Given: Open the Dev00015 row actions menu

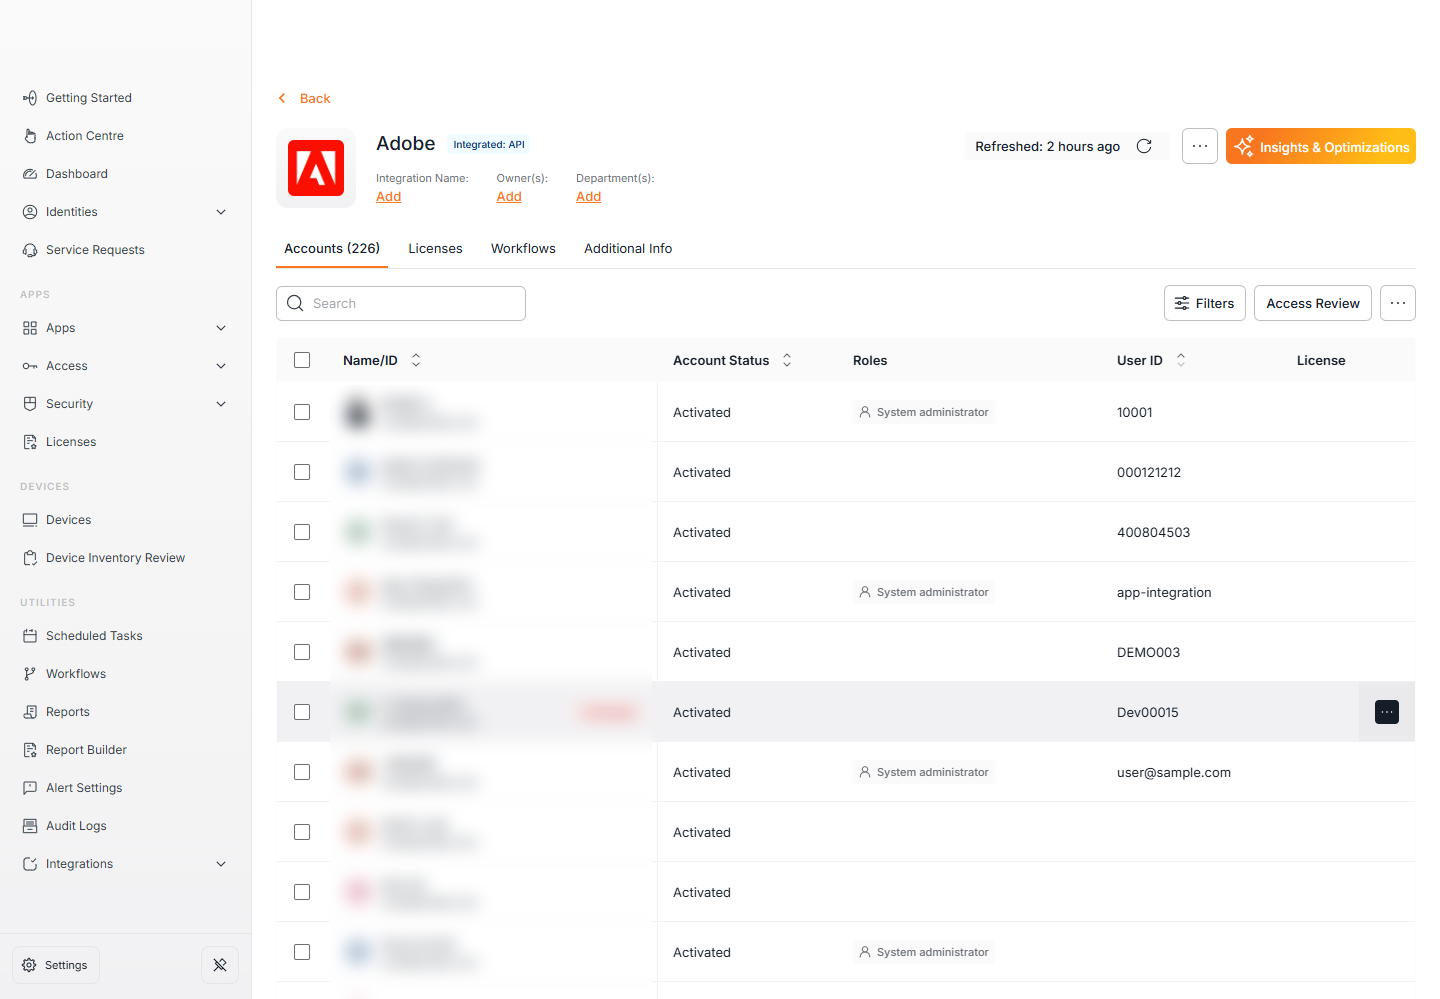Looking at the screenshot, I should [x=1387, y=712].
